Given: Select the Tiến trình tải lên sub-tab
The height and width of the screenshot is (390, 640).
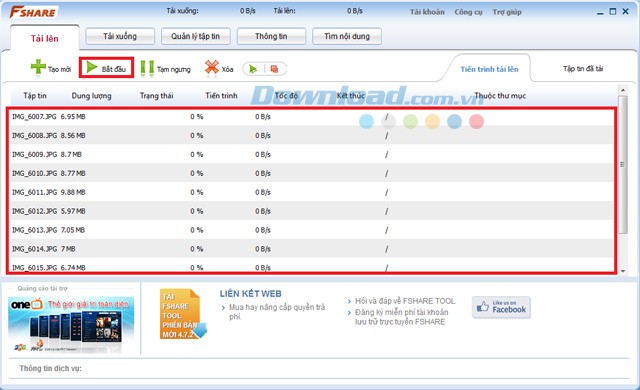Looking at the screenshot, I should (489, 69).
